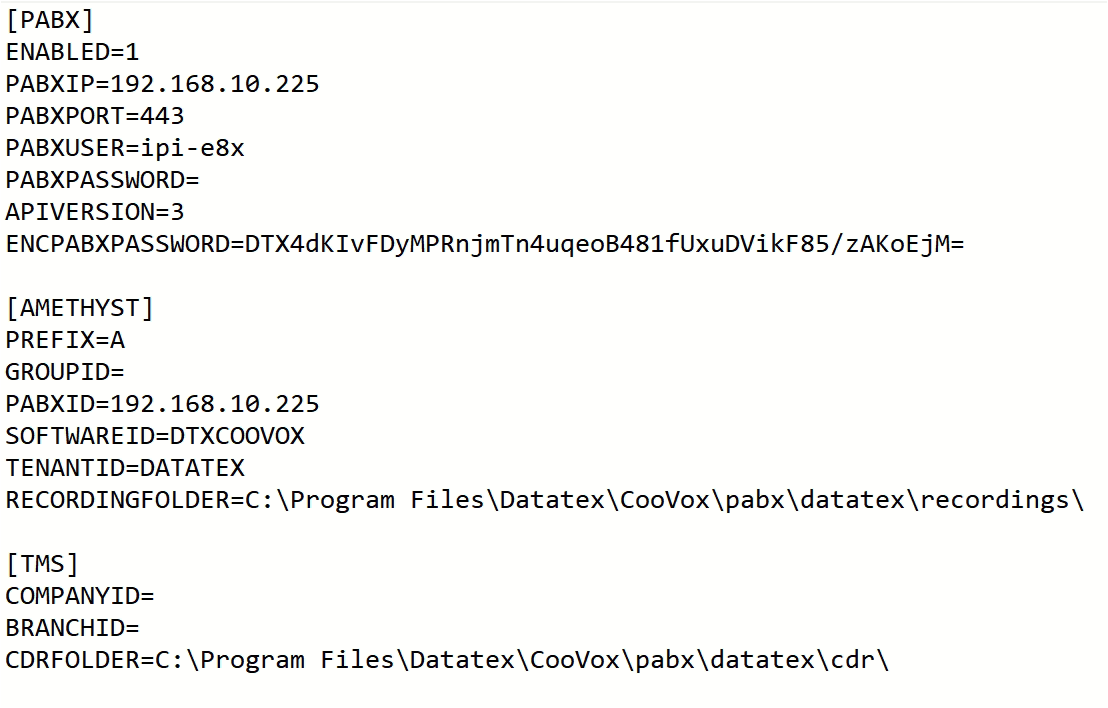1108x708 pixels.
Task: Place cursor after BRANCHID=
Action: coord(141,628)
